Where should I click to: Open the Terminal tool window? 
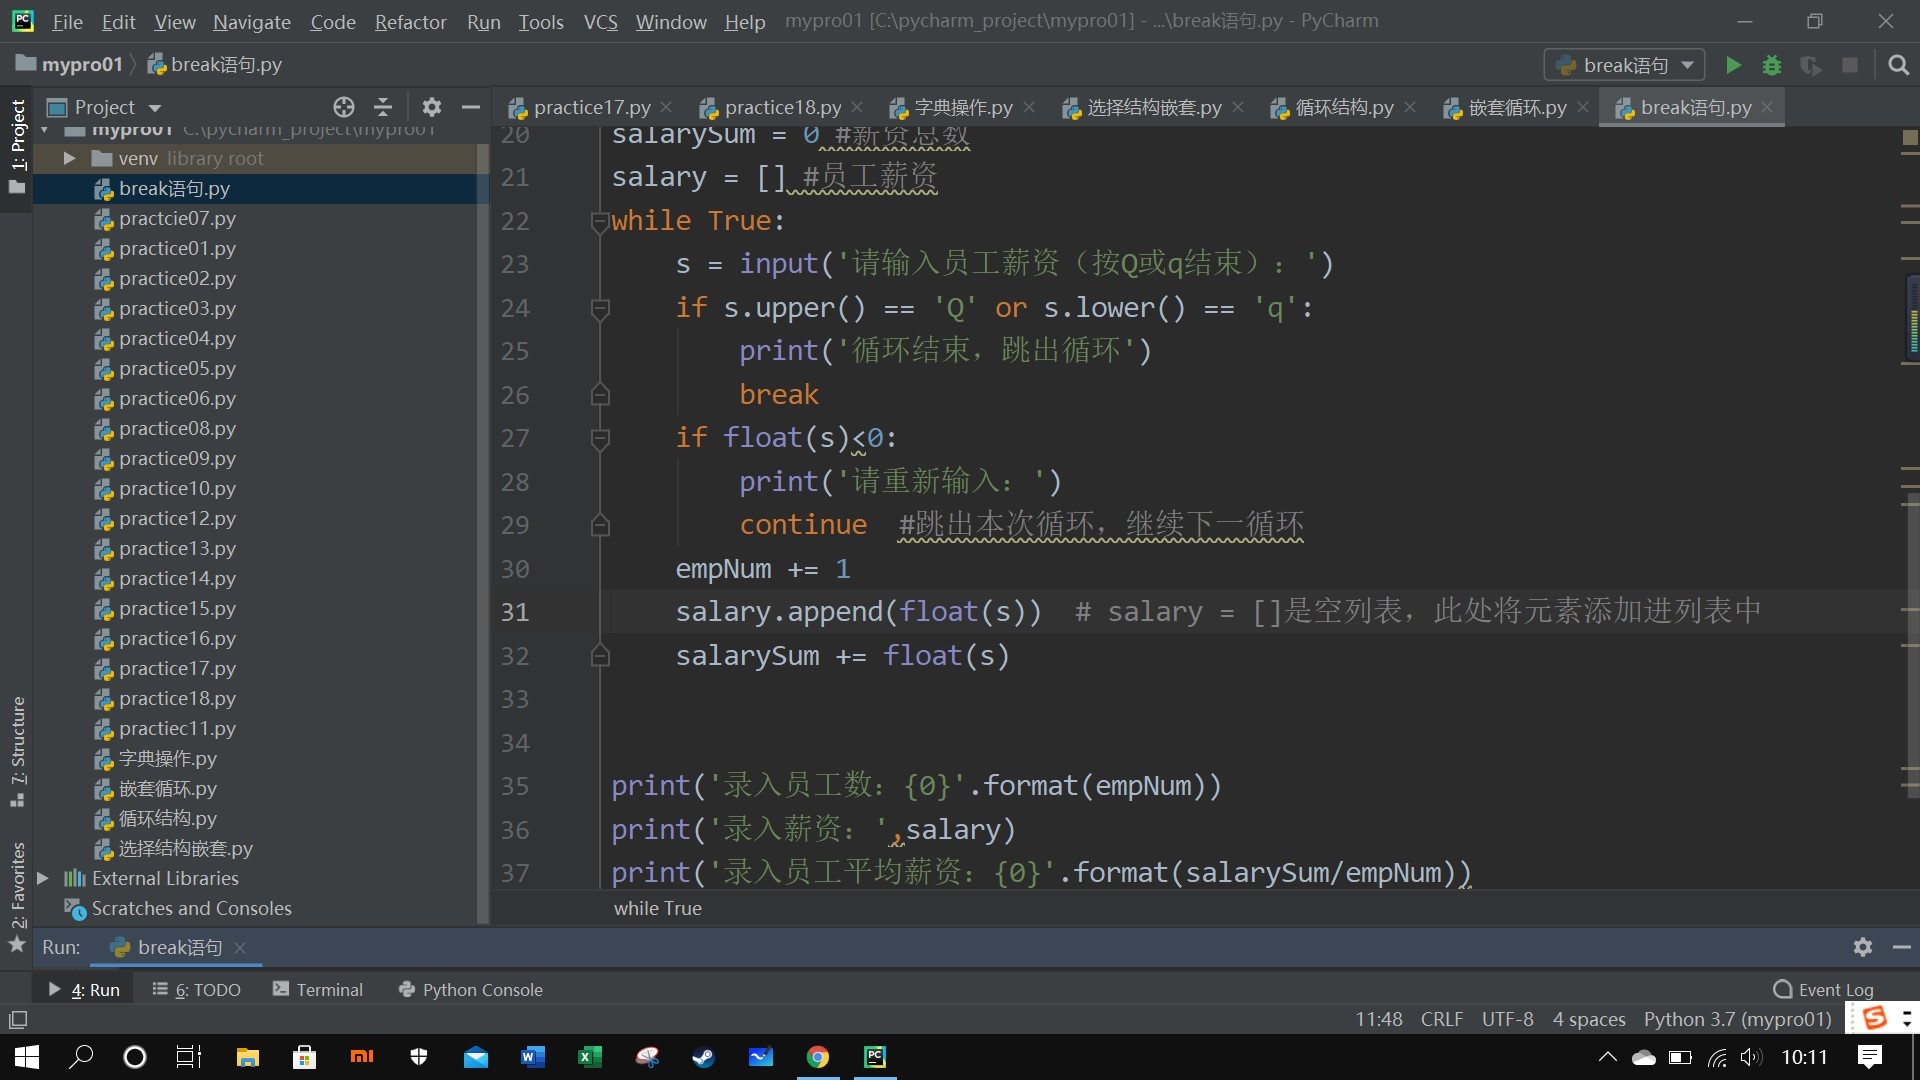pyautogui.click(x=318, y=989)
